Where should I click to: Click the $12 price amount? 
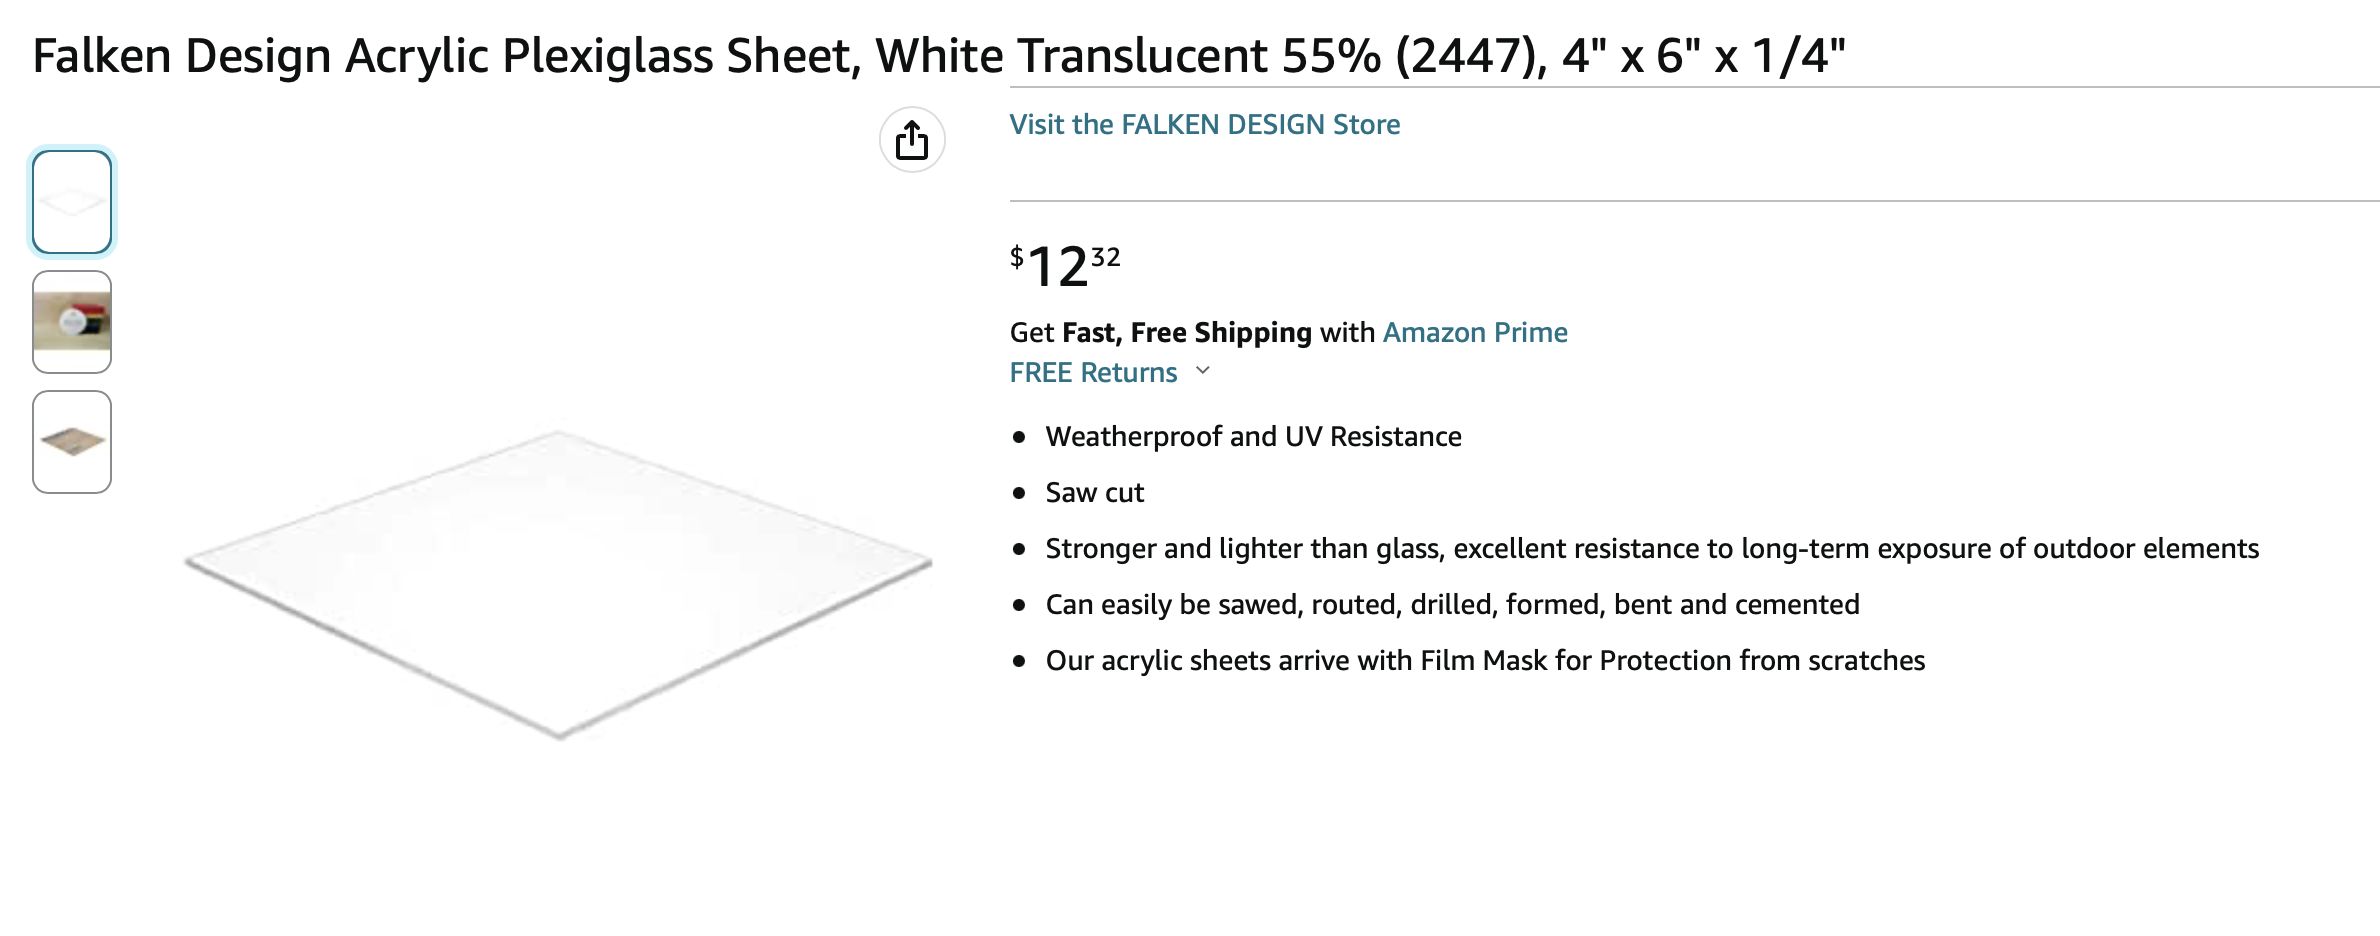click(1057, 267)
